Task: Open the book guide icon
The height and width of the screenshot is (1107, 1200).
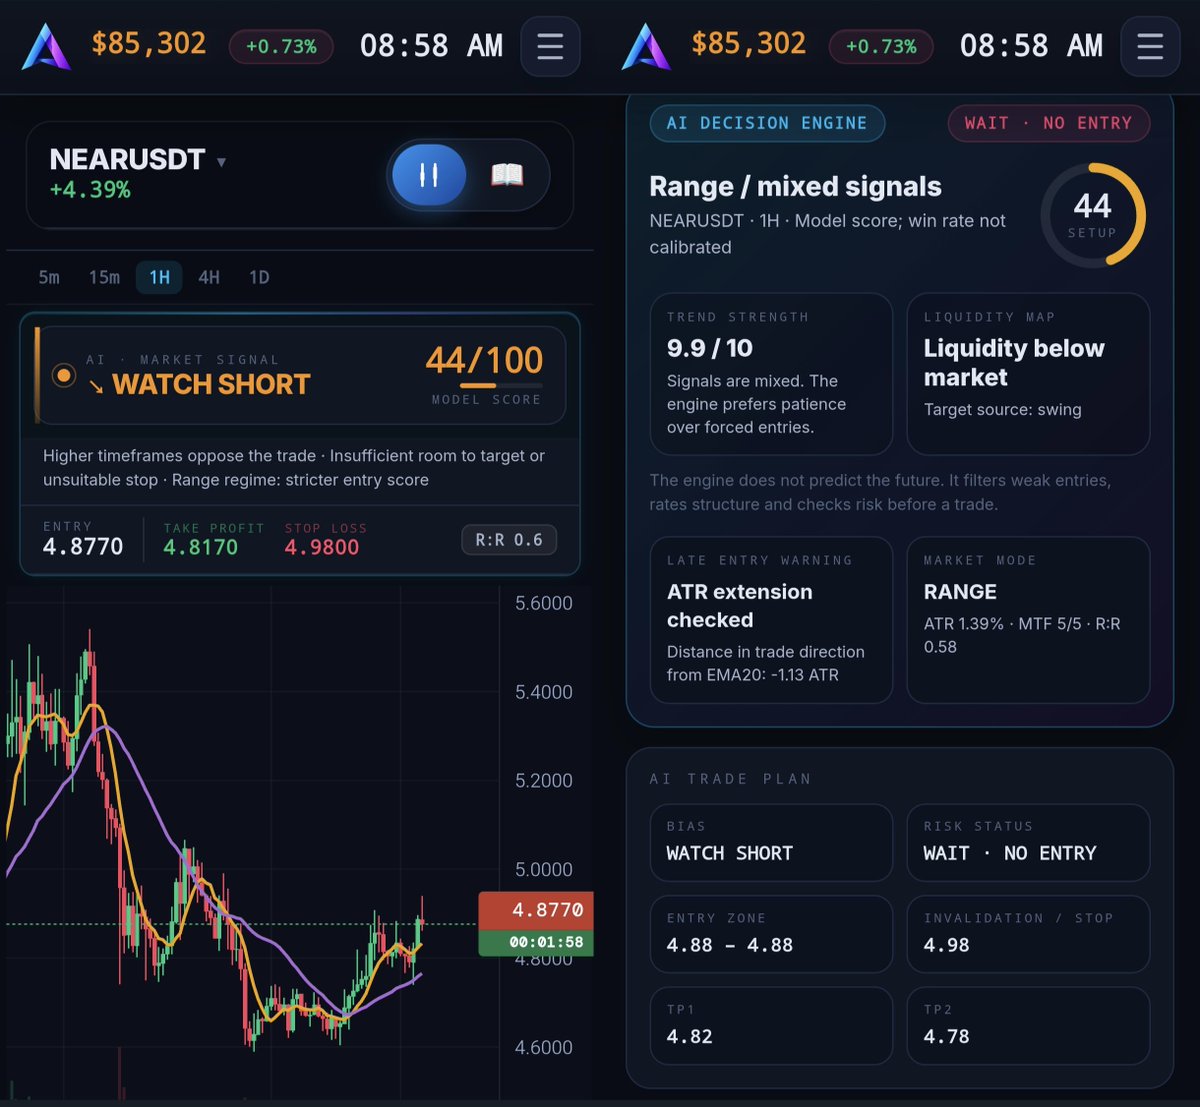Action: (x=507, y=175)
